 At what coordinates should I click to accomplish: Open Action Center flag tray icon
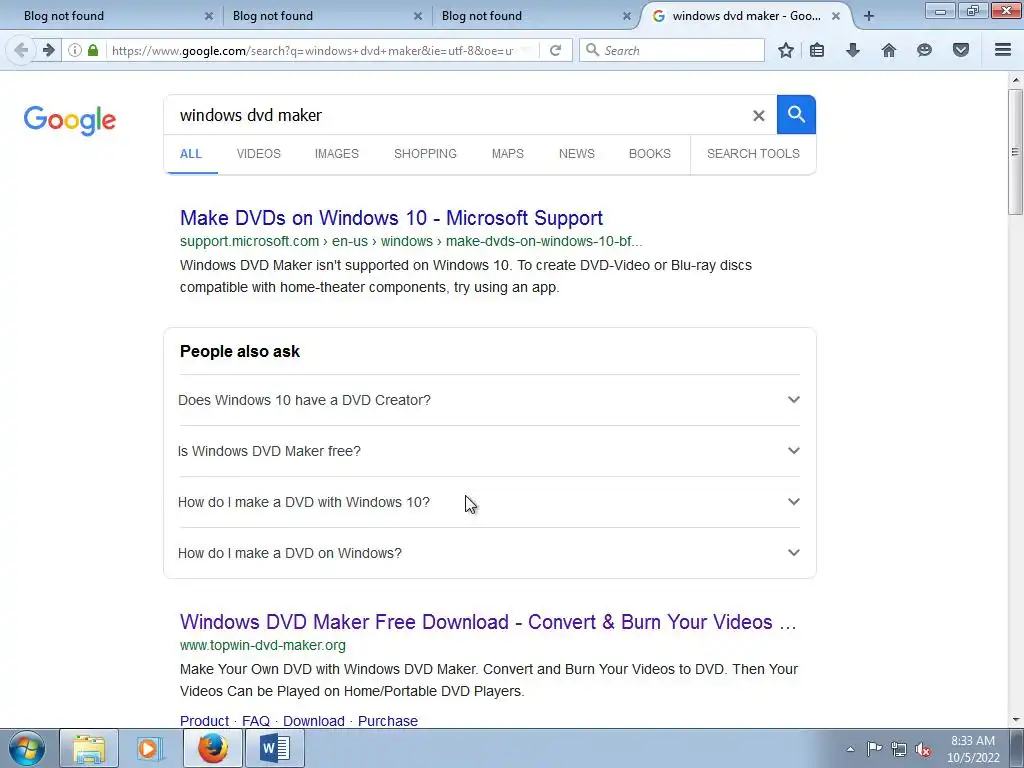[x=874, y=749]
